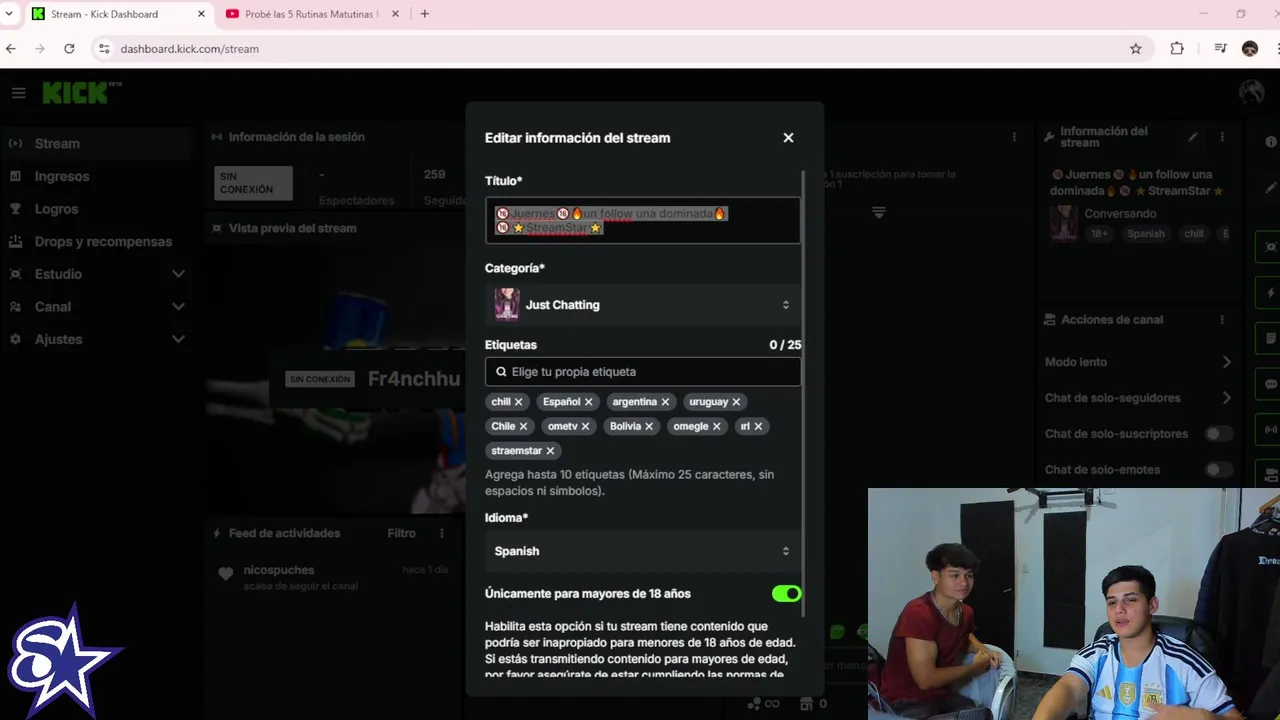
Task: Switch to the Probé las 5 Rutinas Matutinas tab
Action: [311, 14]
